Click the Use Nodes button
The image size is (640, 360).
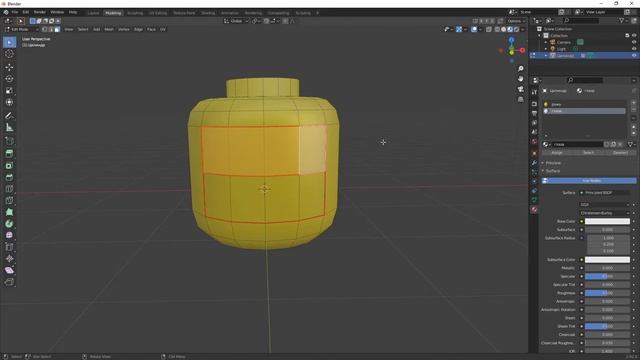pyautogui.click(x=589, y=180)
